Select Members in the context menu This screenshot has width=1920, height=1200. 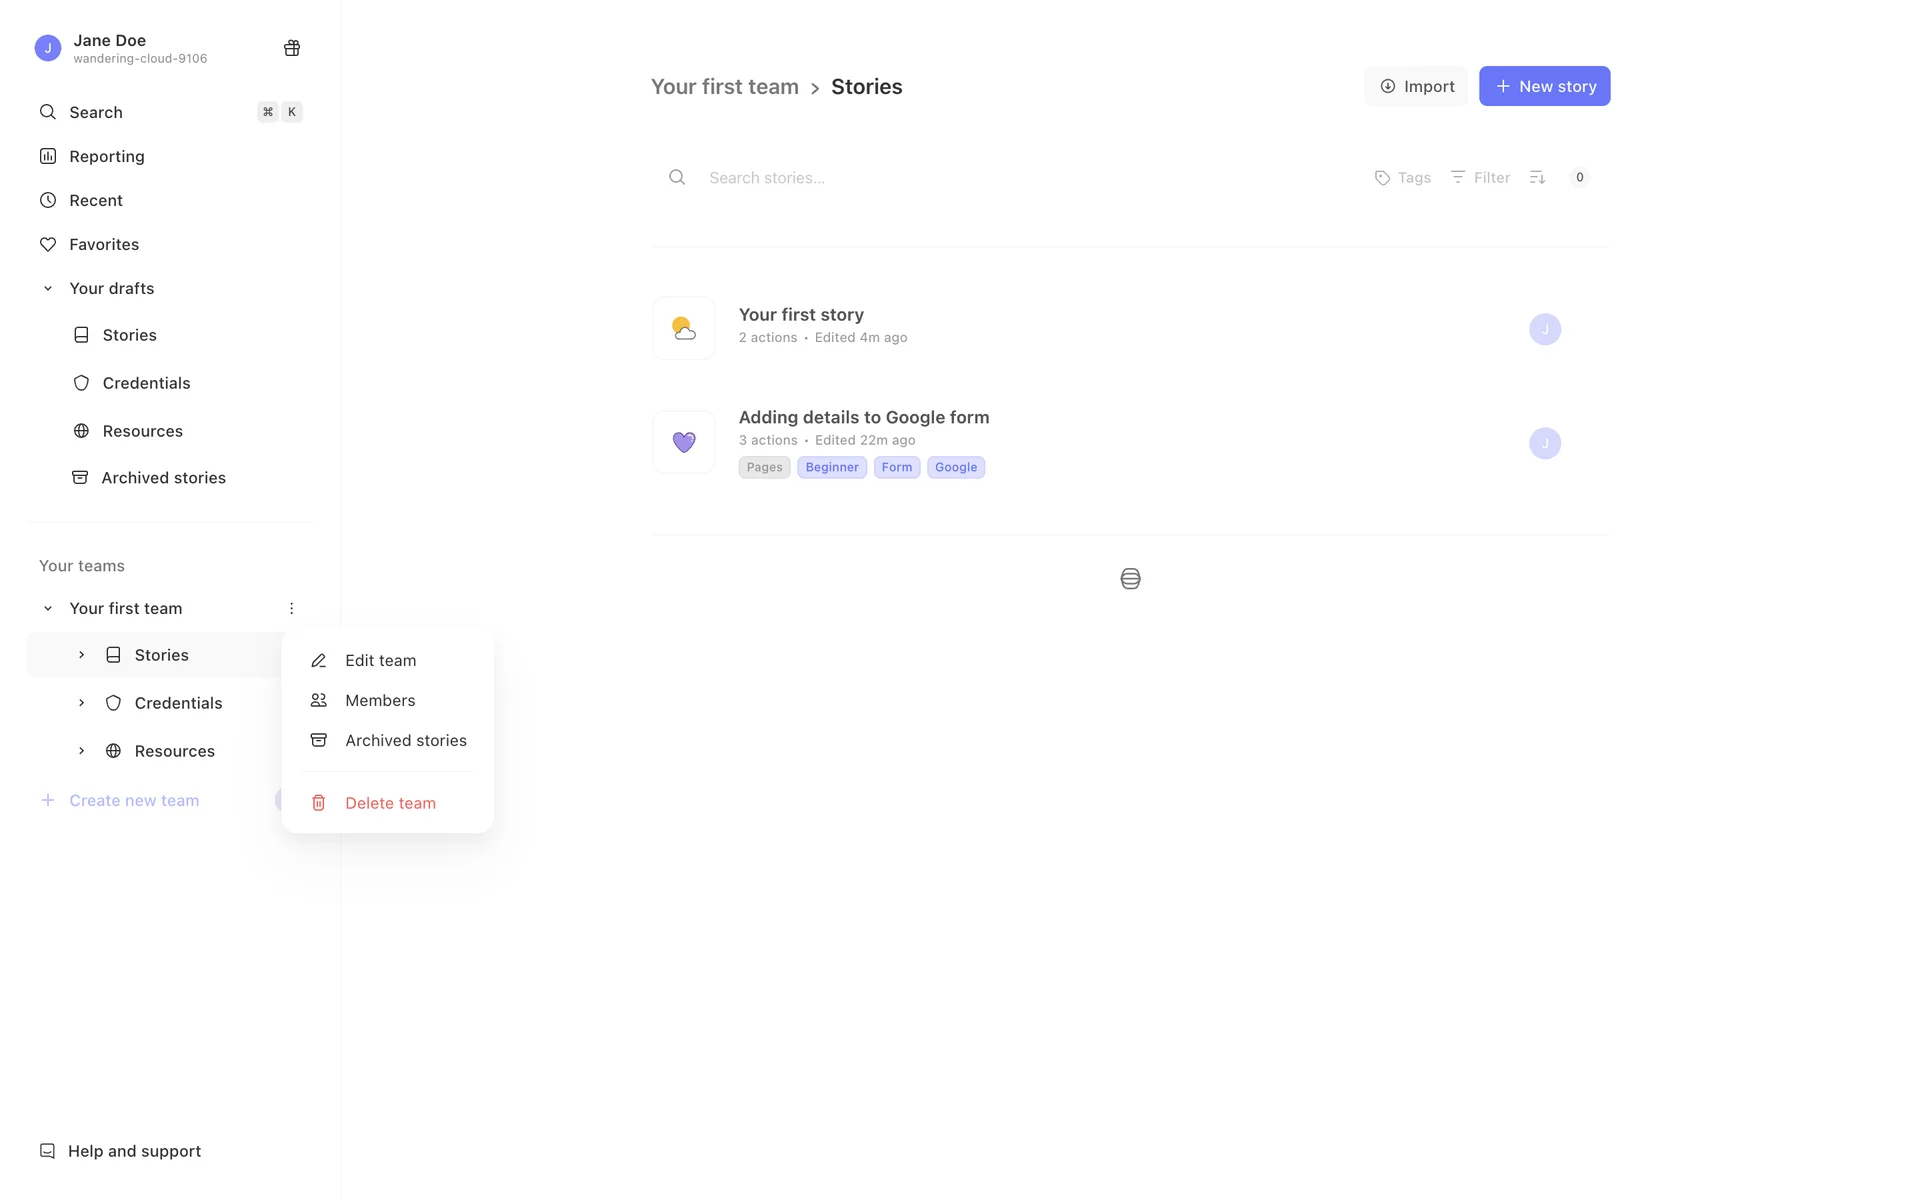click(380, 700)
